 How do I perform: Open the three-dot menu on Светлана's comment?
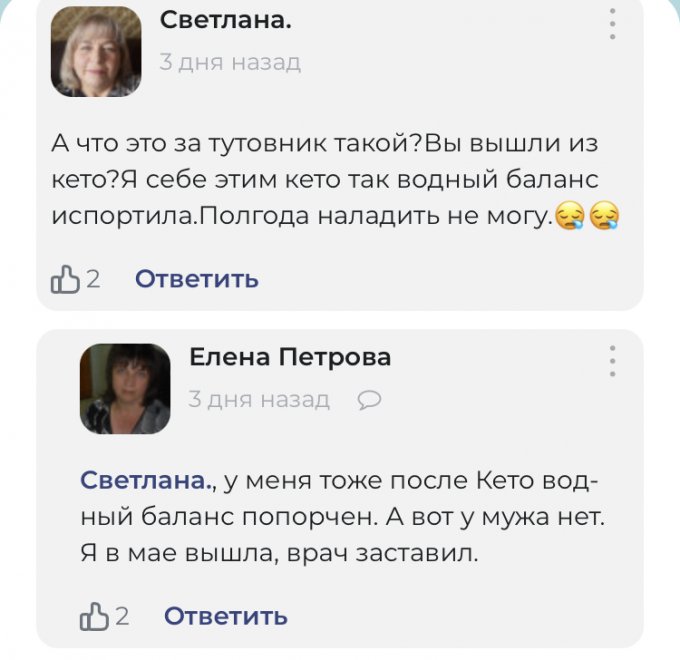pos(612,22)
